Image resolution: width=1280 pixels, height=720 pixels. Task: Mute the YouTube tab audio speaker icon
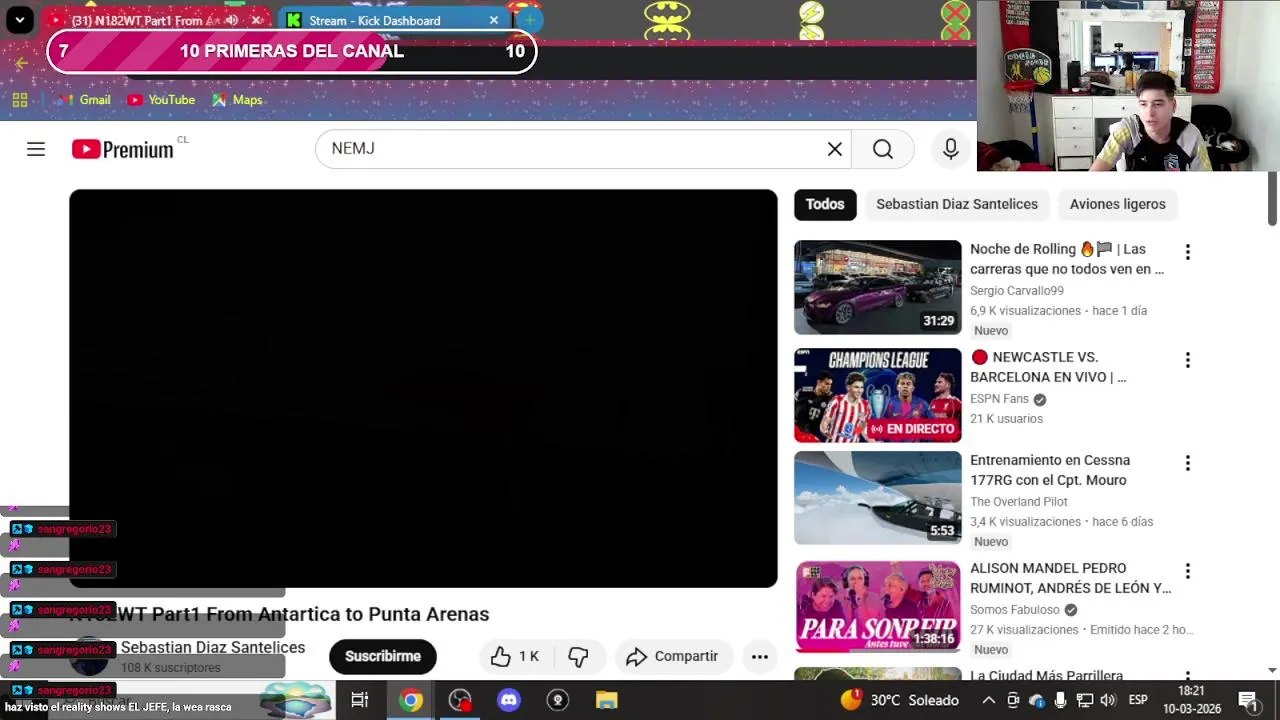[x=232, y=20]
